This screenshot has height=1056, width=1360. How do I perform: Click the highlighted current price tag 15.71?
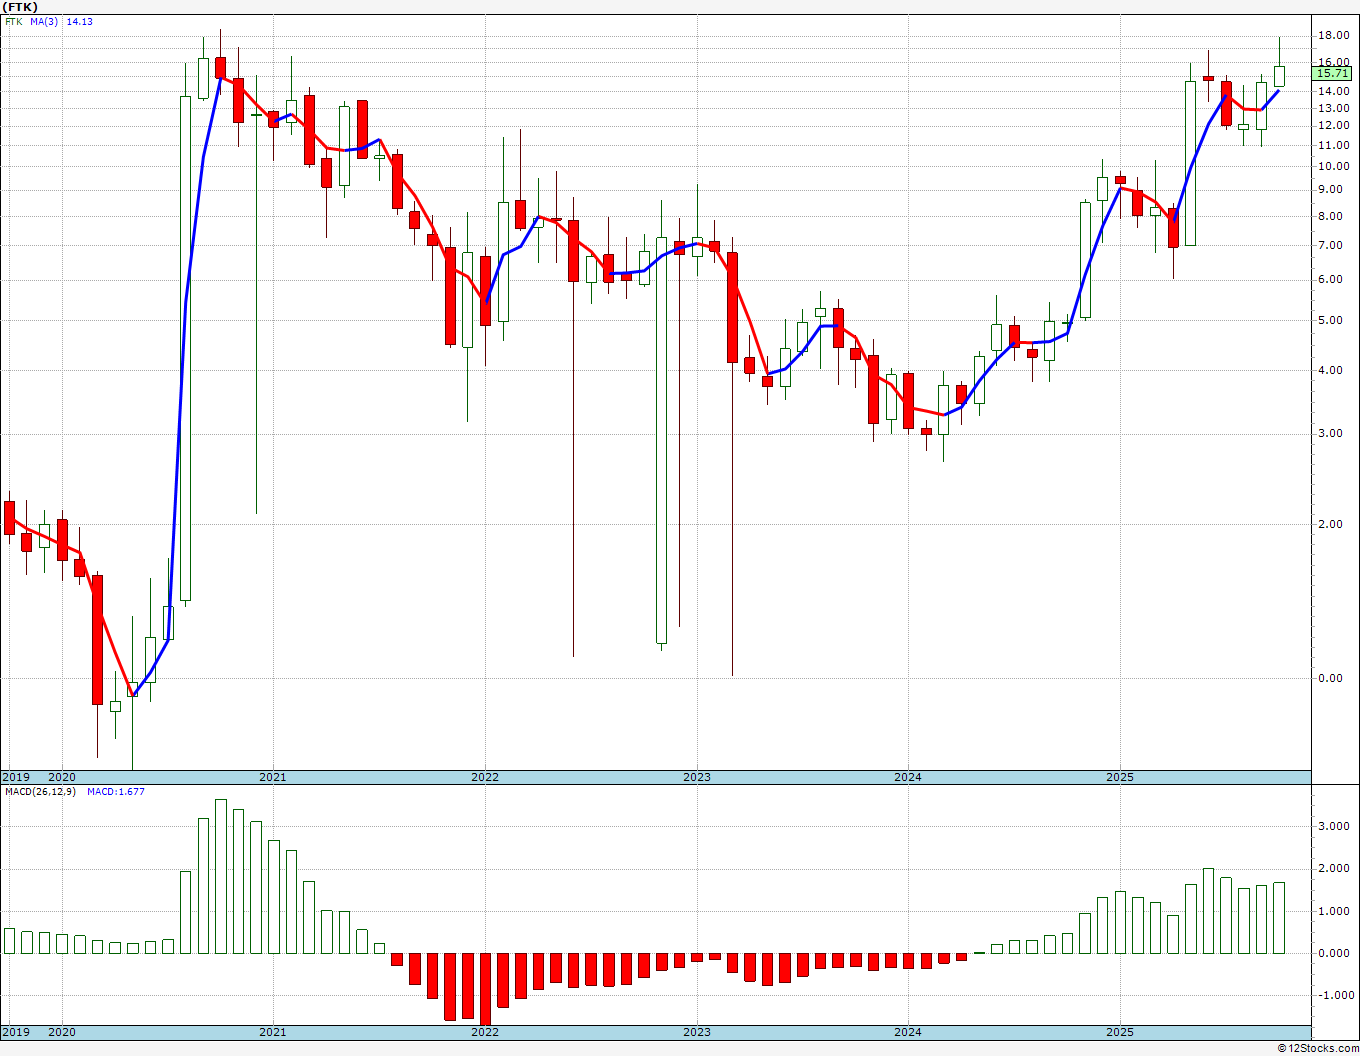(x=1333, y=73)
